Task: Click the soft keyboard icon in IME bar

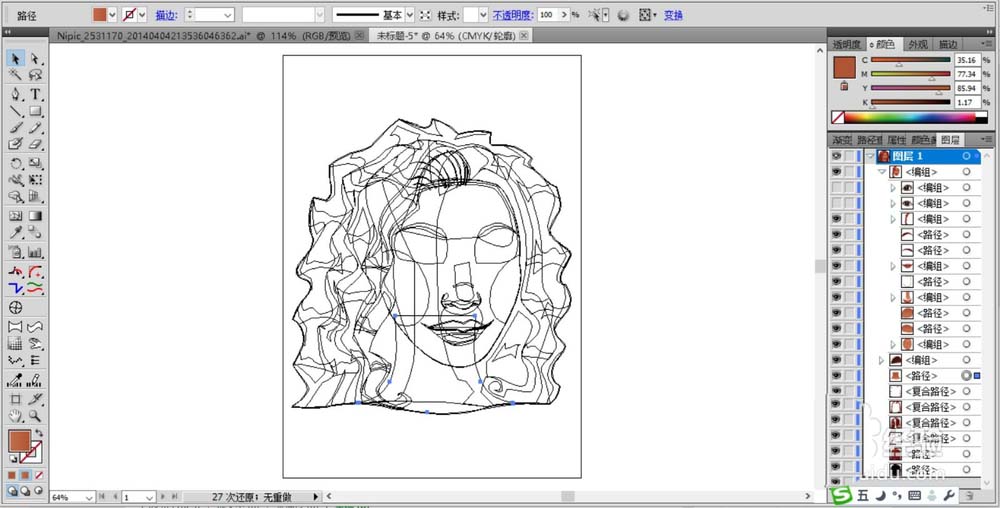Action: (915, 495)
